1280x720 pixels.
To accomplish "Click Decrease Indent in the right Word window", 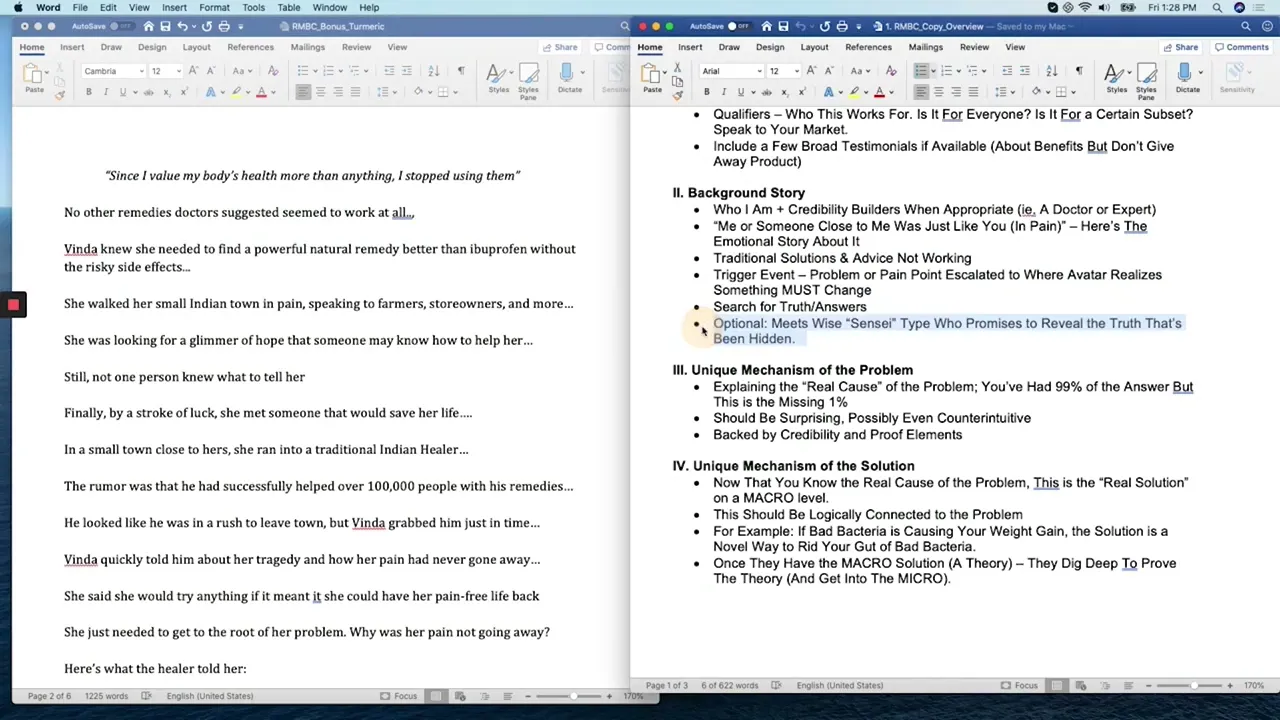I will click(1007, 71).
